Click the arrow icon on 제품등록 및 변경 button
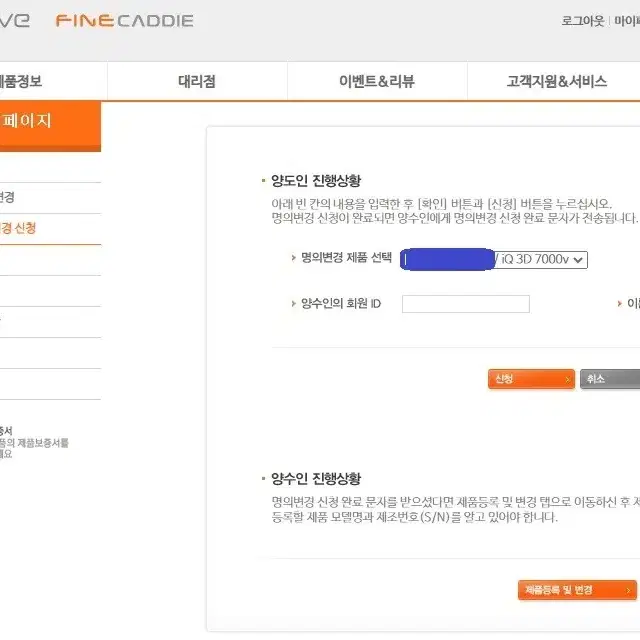Screen dimensions: 640x640 (629, 590)
